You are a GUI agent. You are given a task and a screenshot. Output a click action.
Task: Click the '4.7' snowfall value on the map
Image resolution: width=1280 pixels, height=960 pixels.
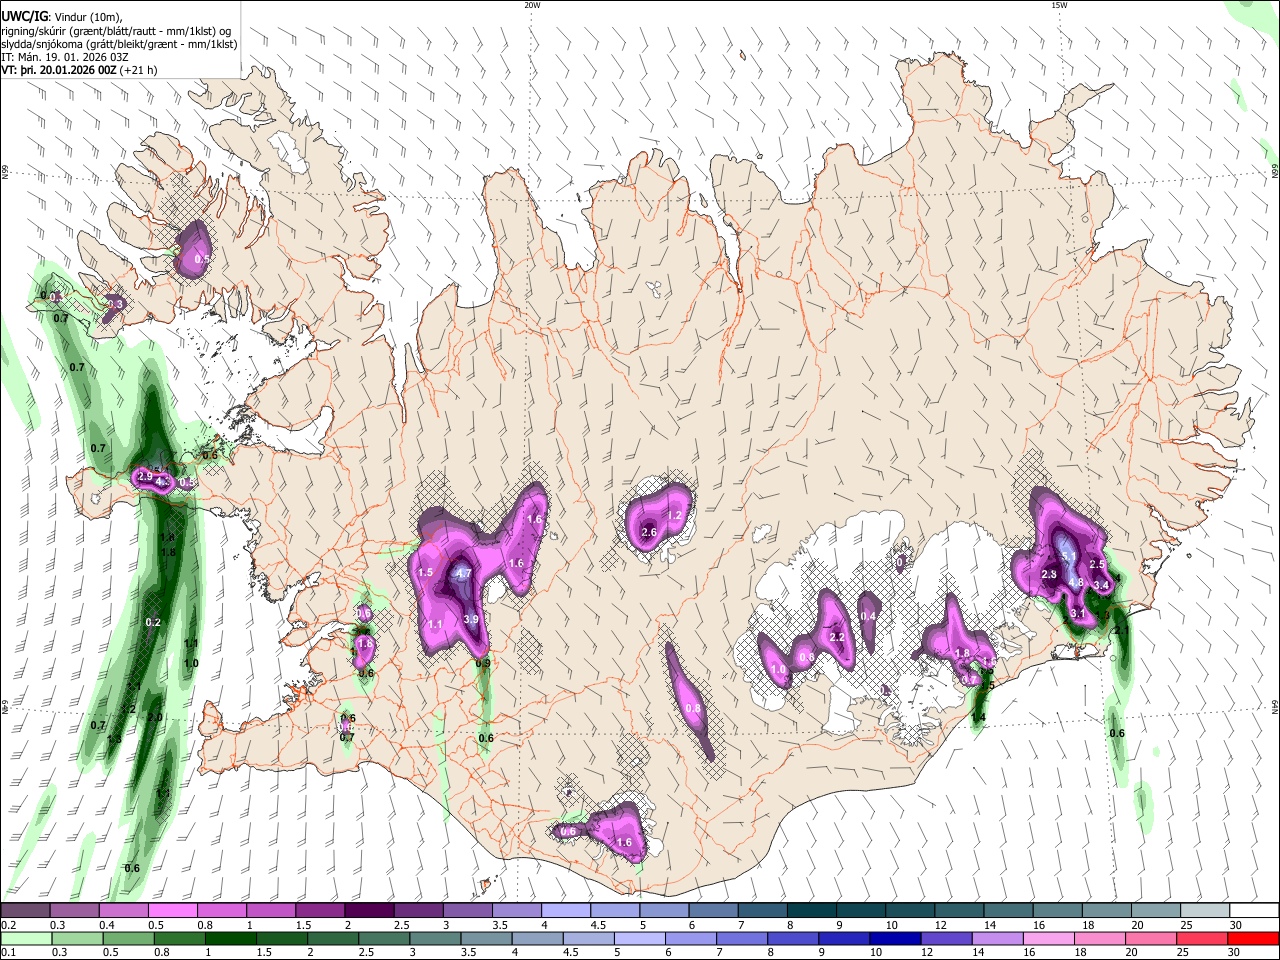tap(463, 574)
